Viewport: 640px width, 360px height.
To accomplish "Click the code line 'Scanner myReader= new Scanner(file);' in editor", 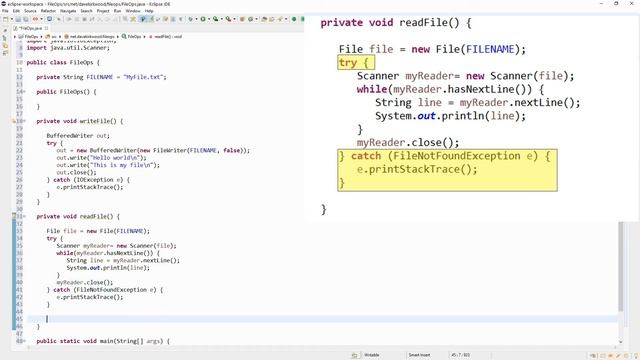I will click(x=116, y=246).
